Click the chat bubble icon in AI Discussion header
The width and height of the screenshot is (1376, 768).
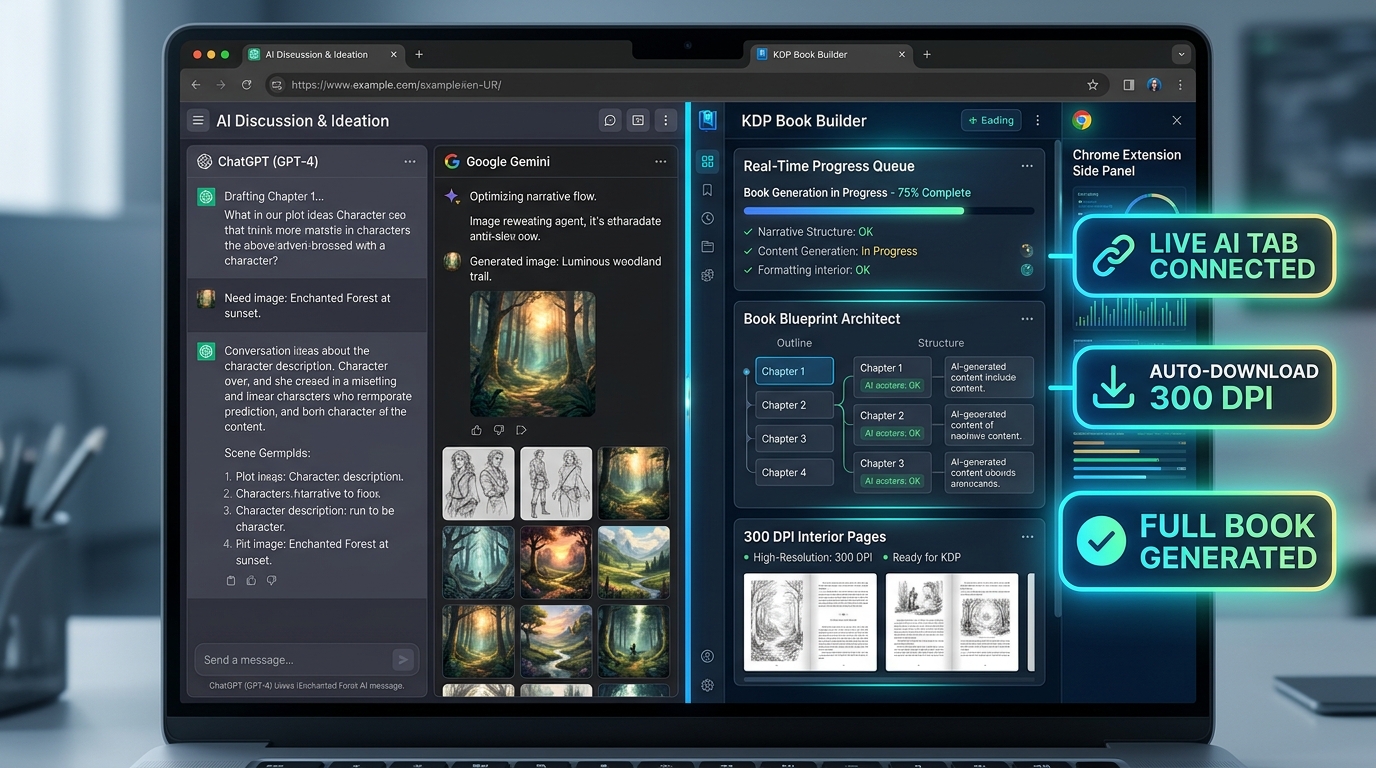[x=610, y=121]
